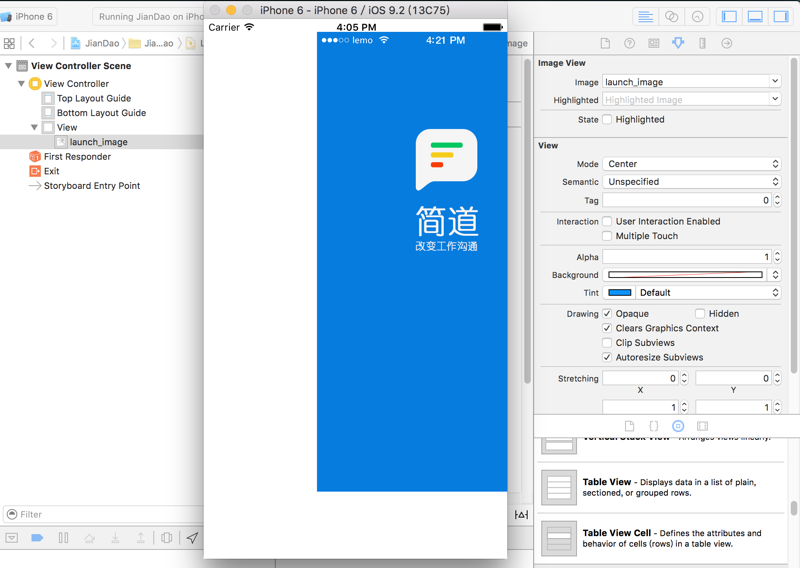Show the version editor
Viewport: 800px width, 568px height.
click(697, 17)
